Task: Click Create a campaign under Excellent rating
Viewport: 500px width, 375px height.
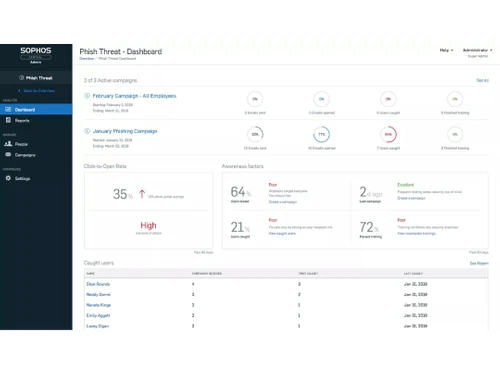Action: (x=411, y=198)
